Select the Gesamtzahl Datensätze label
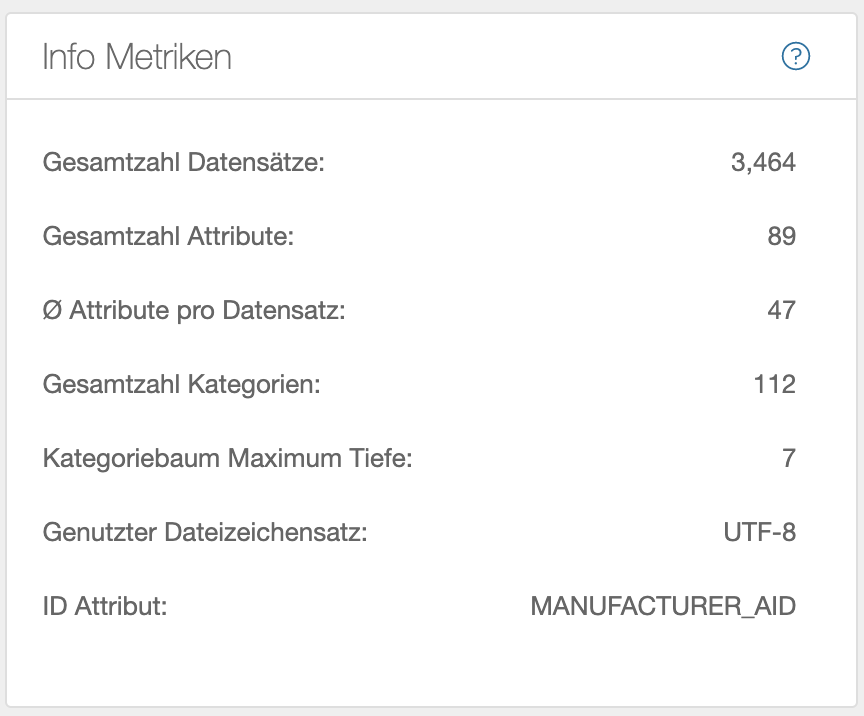The image size is (864, 716). point(184,162)
